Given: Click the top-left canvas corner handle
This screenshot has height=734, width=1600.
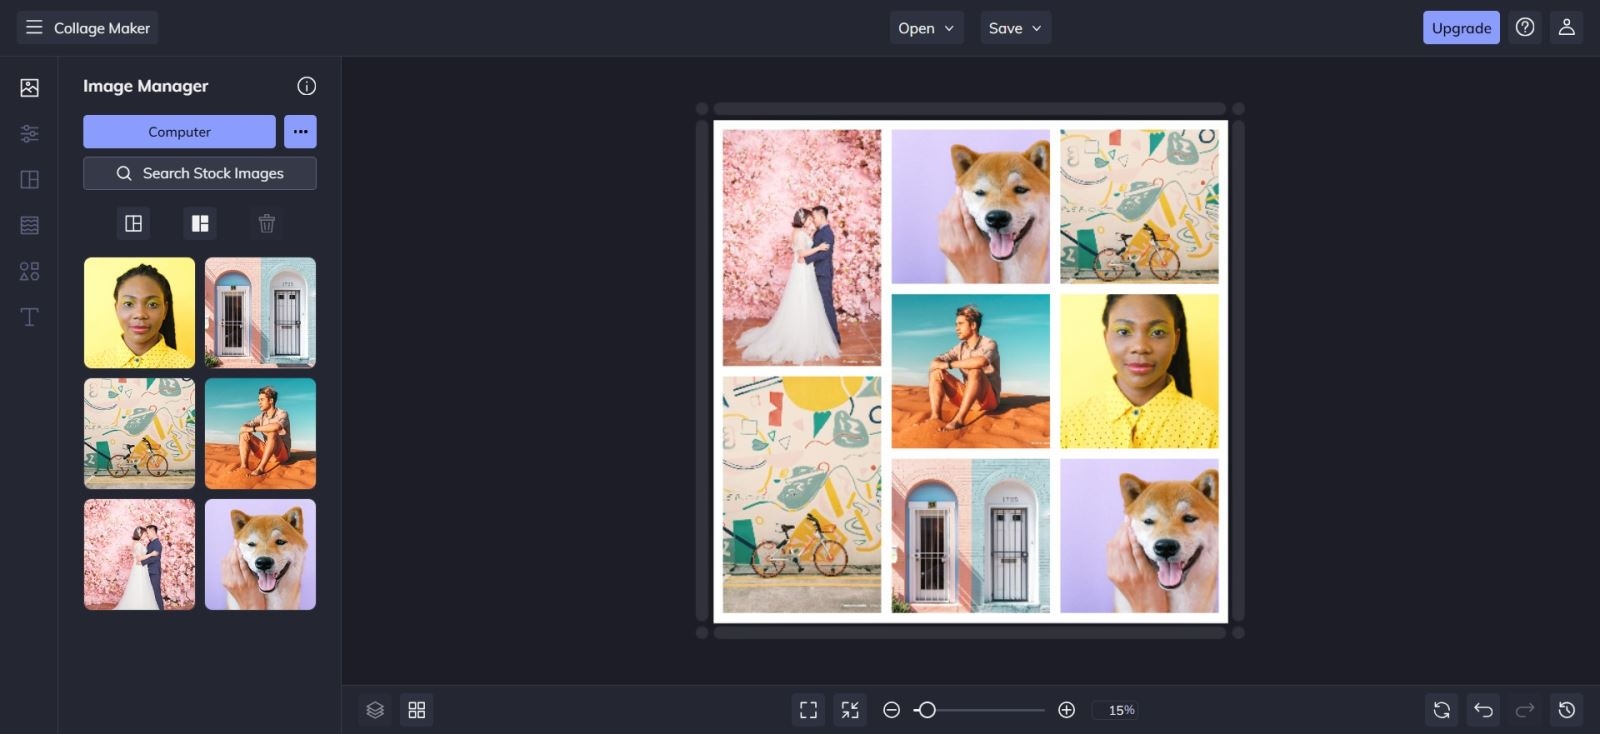Looking at the screenshot, I should coord(702,109).
